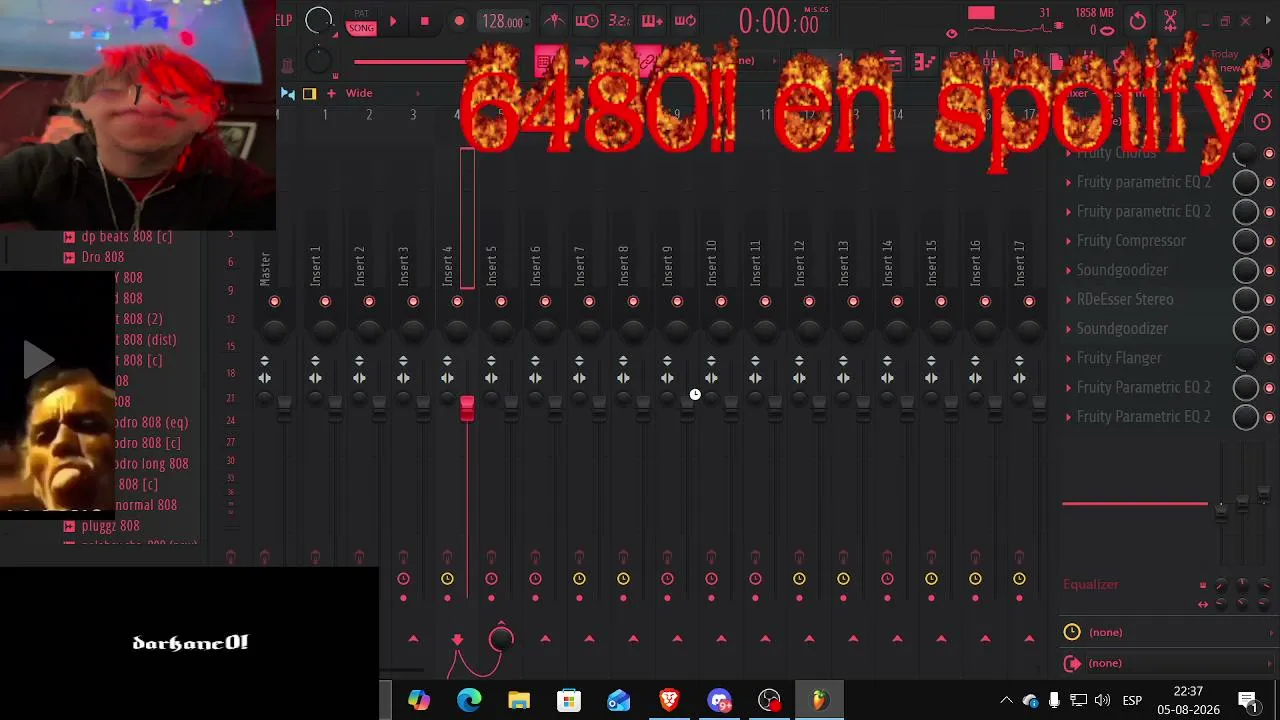
Task: Select the Insert 1 mixer track
Action: tap(316, 266)
